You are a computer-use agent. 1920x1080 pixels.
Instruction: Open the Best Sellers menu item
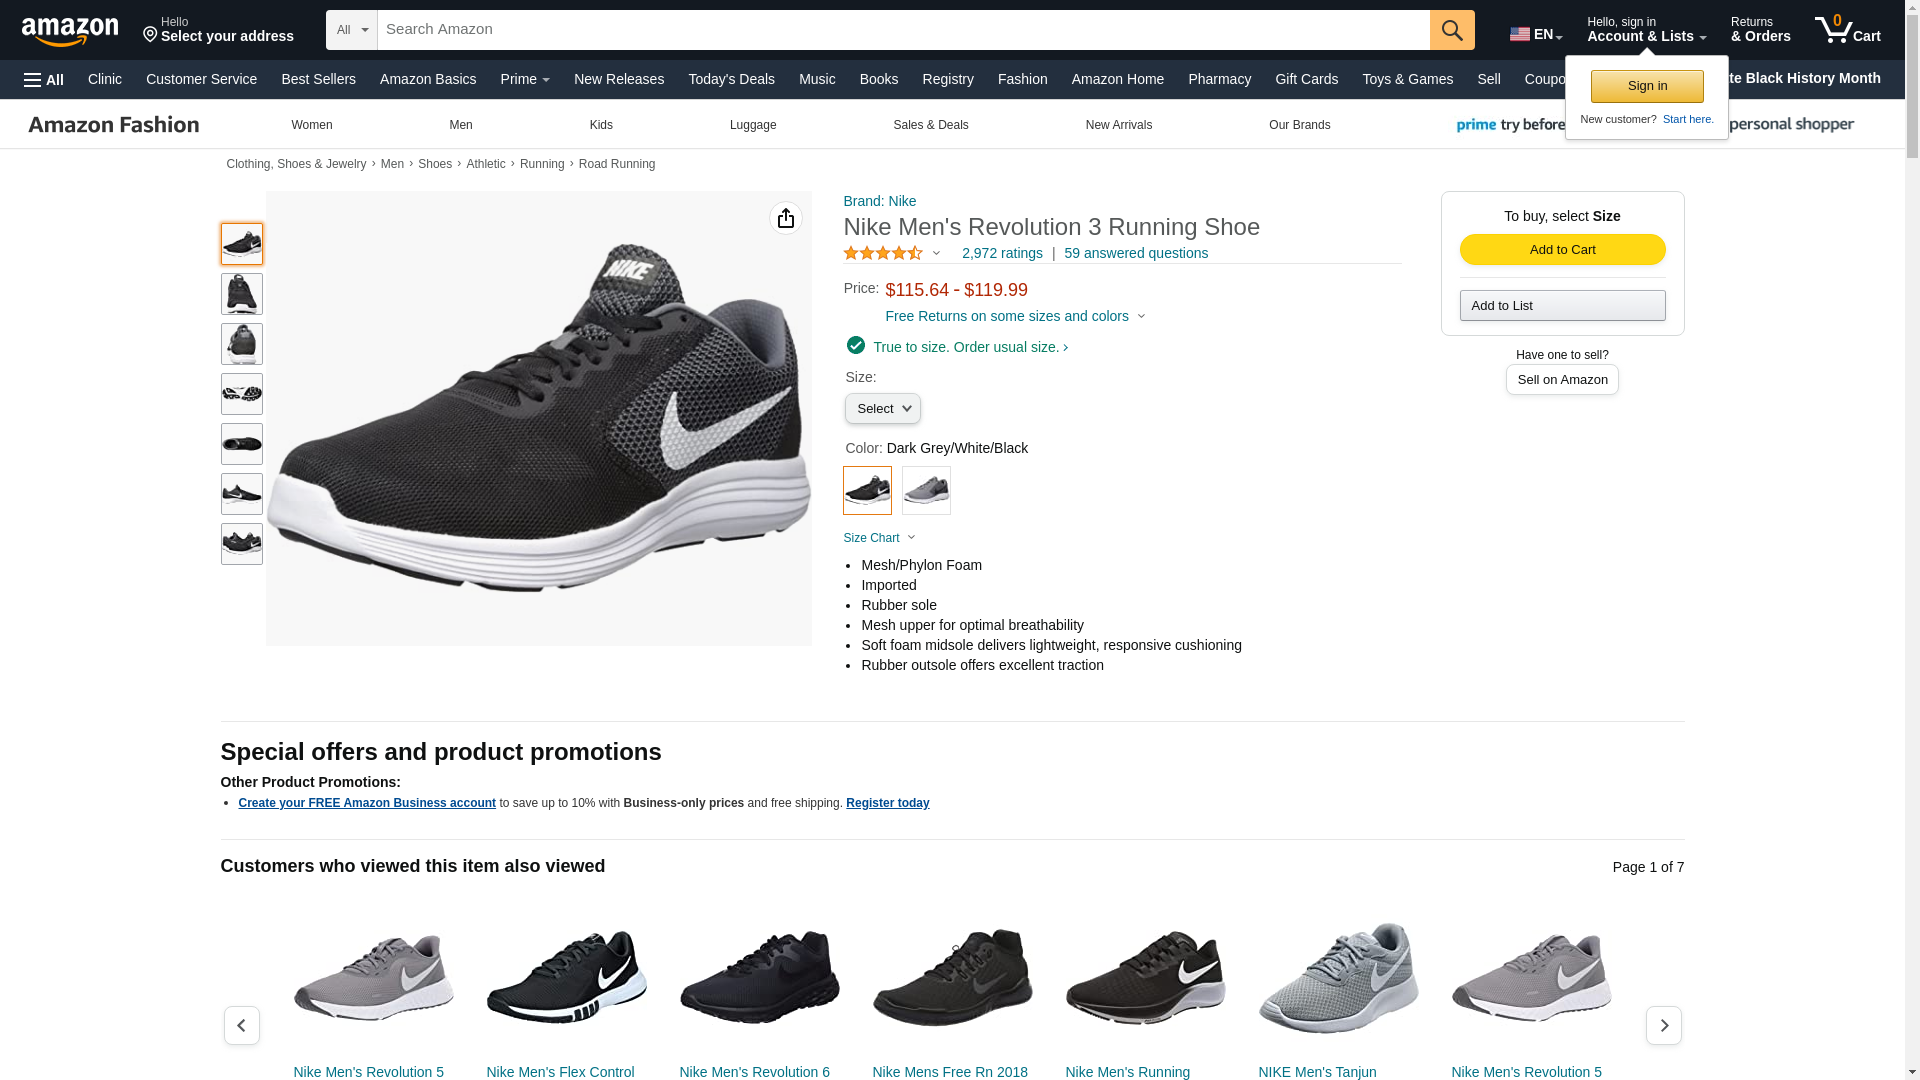click(x=318, y=79)
